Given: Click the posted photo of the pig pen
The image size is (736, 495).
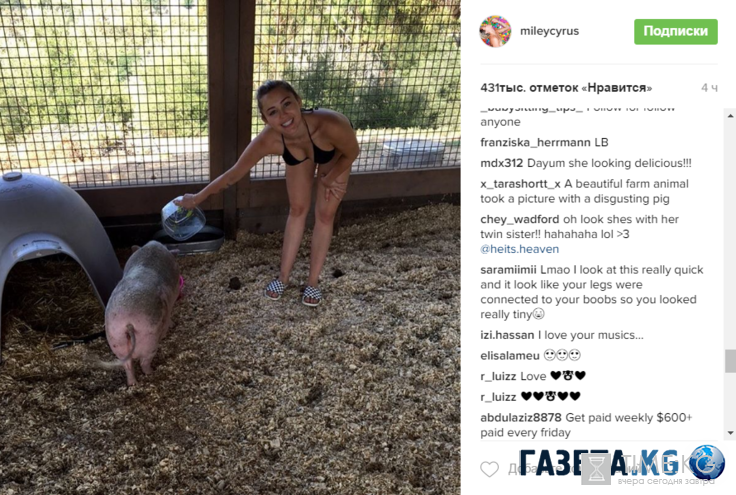Looking at the screenshot, I should (230, 247).
